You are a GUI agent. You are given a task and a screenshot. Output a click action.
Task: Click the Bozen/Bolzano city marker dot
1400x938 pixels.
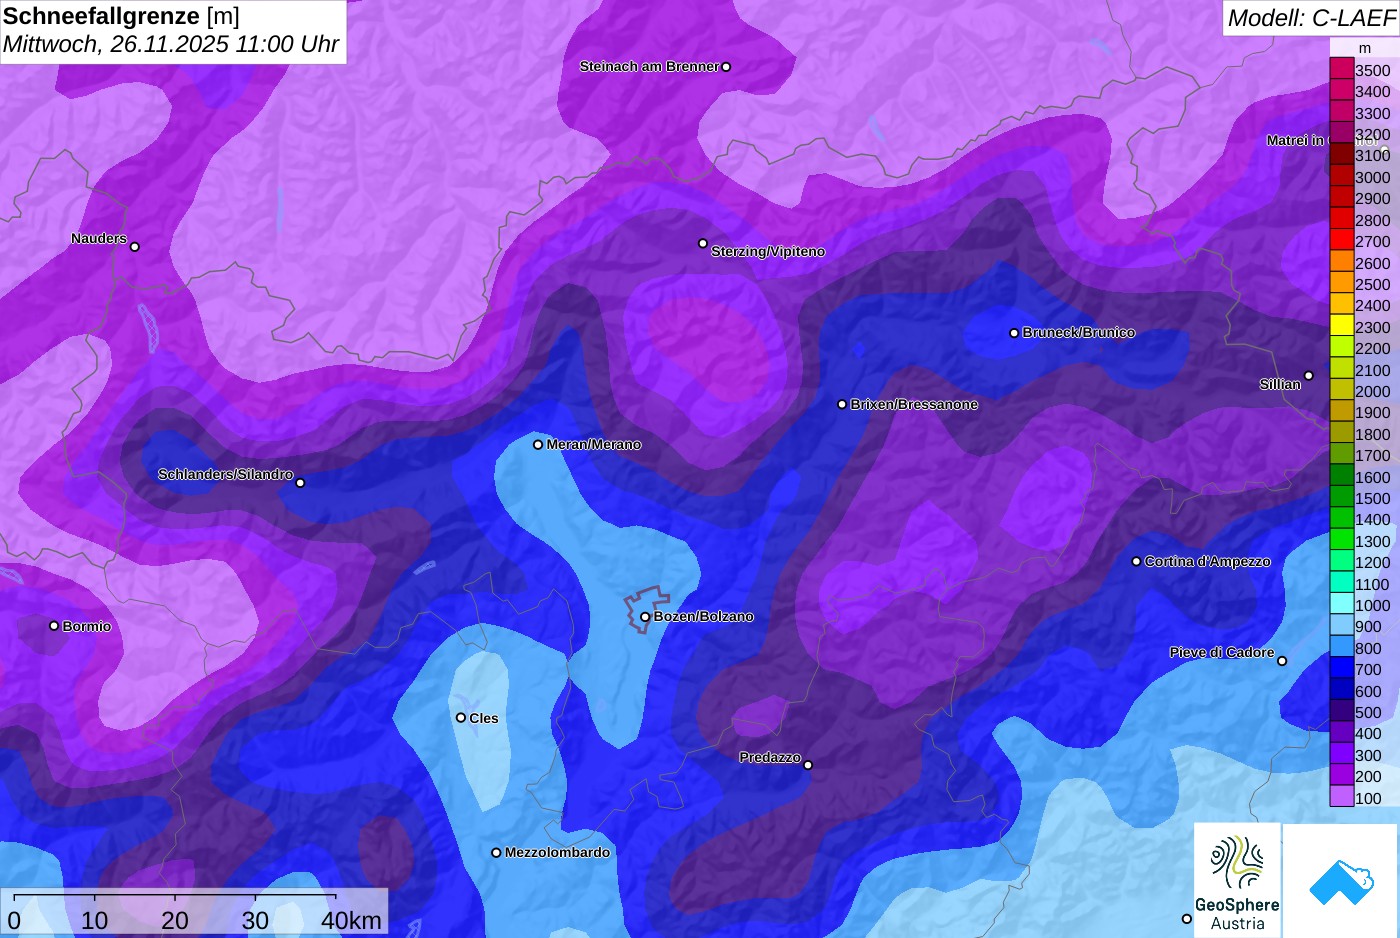tap(645, 617)
